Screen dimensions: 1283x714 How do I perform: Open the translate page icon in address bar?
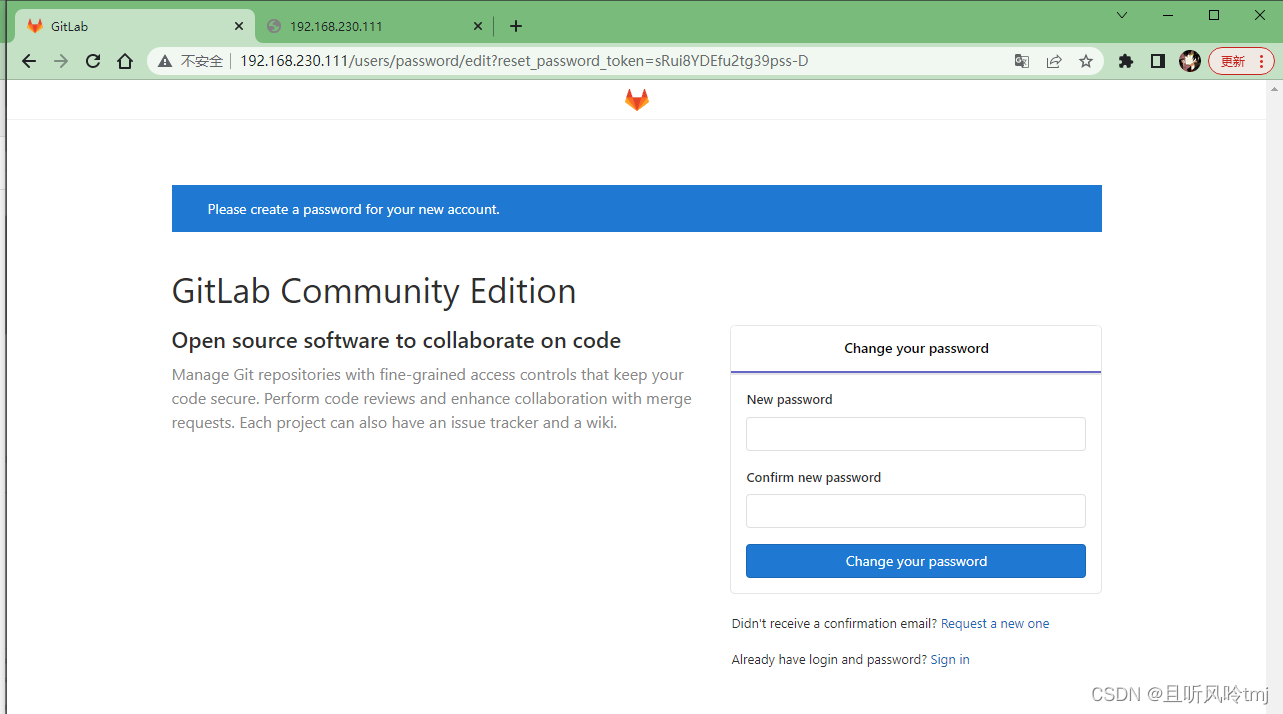[1021, 61]
